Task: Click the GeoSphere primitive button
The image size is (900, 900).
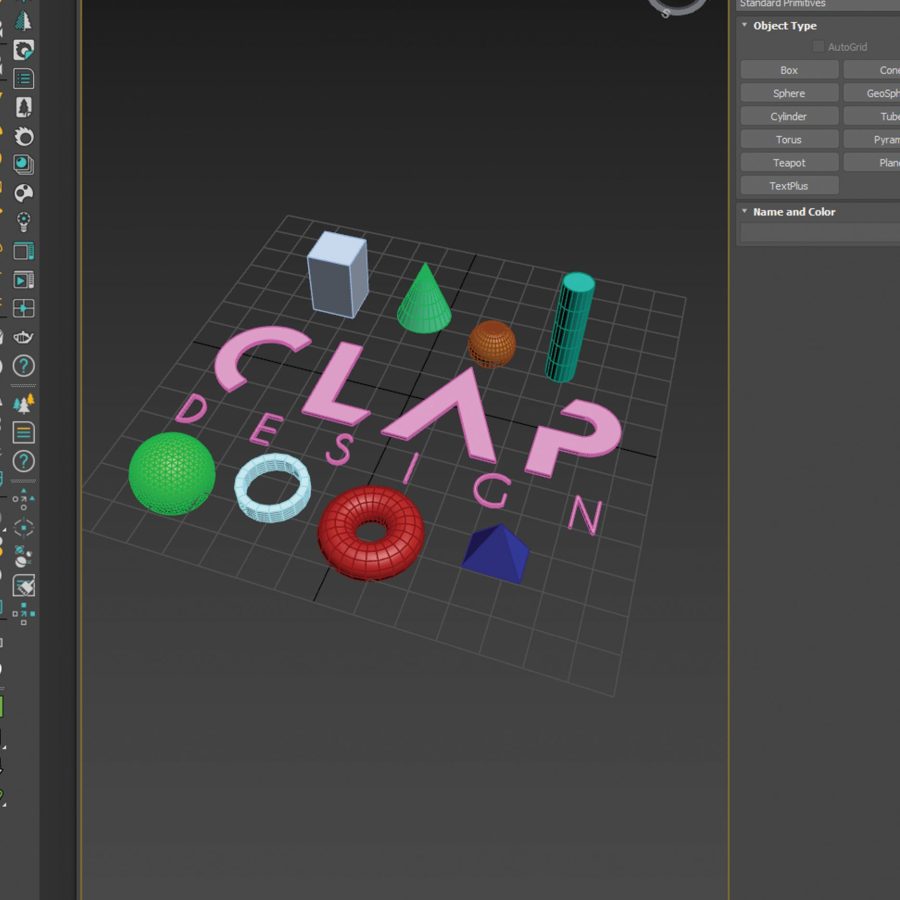Action: (x=872, y=93)
